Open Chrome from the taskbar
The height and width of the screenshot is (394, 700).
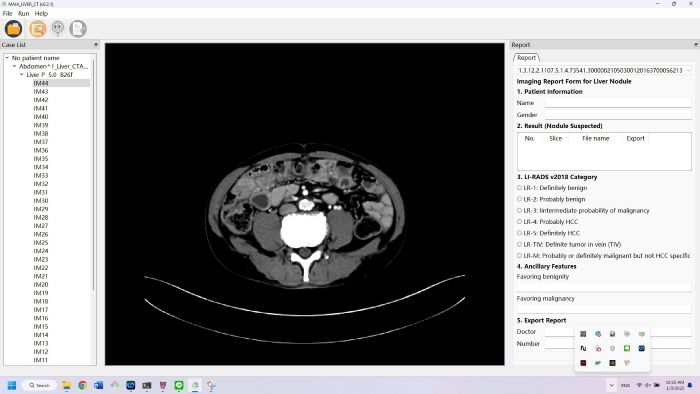tap(82, 385)
